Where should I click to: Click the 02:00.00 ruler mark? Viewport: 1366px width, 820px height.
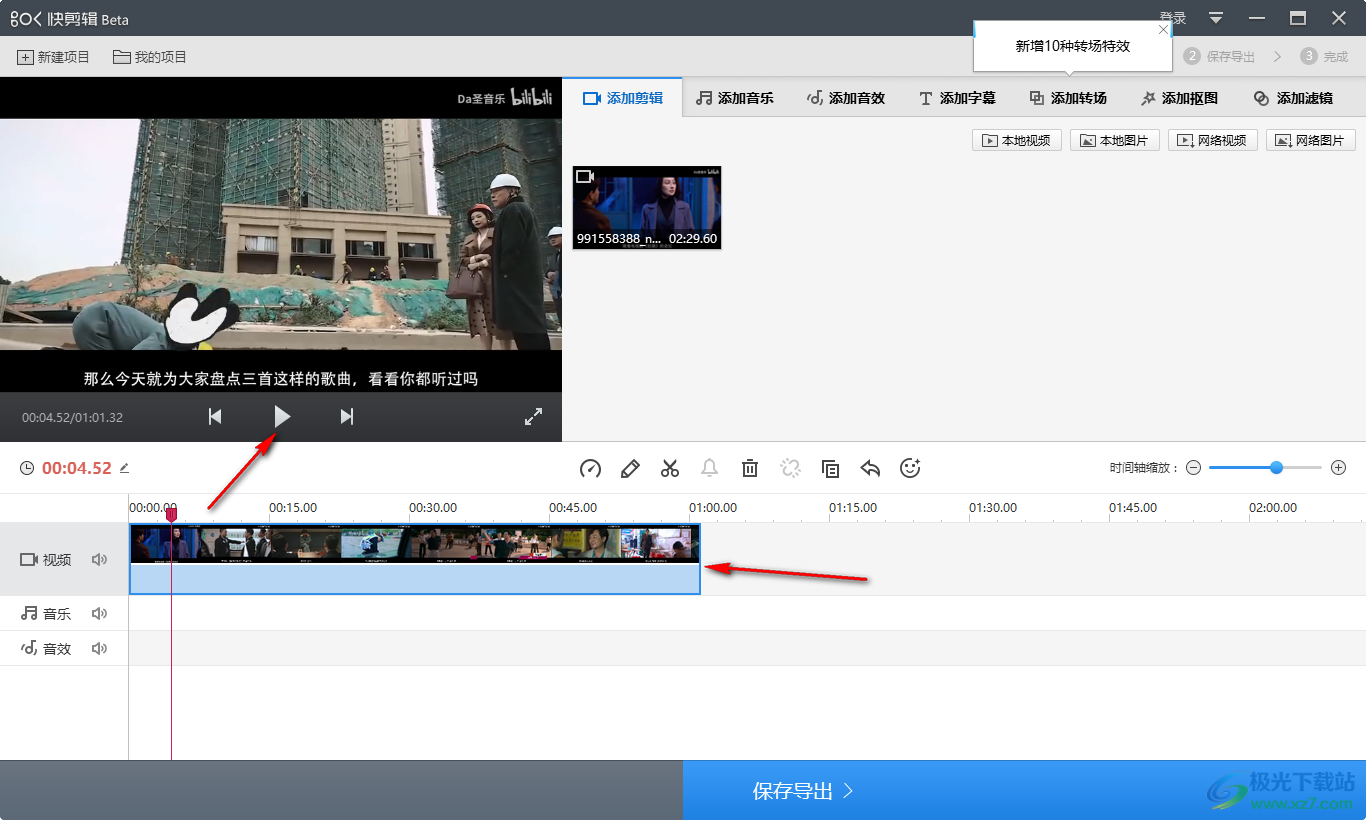pos(1273,508)
